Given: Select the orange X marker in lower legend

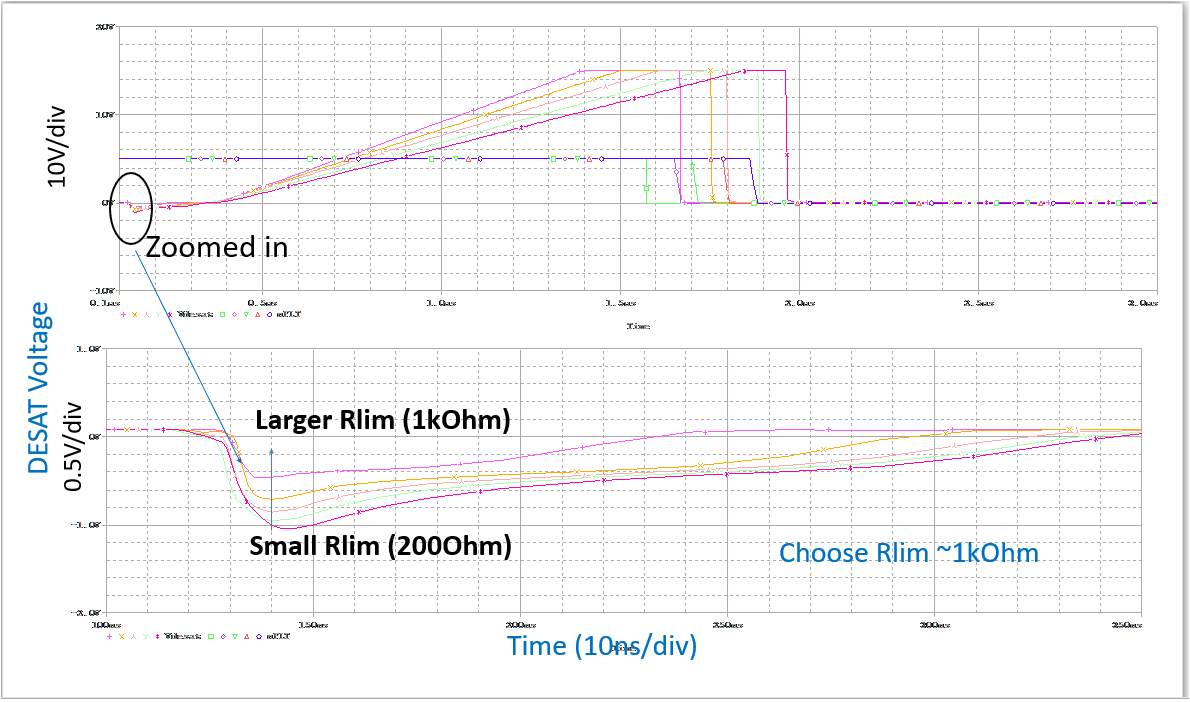Looking at the screenshot, I should [122, 636].
